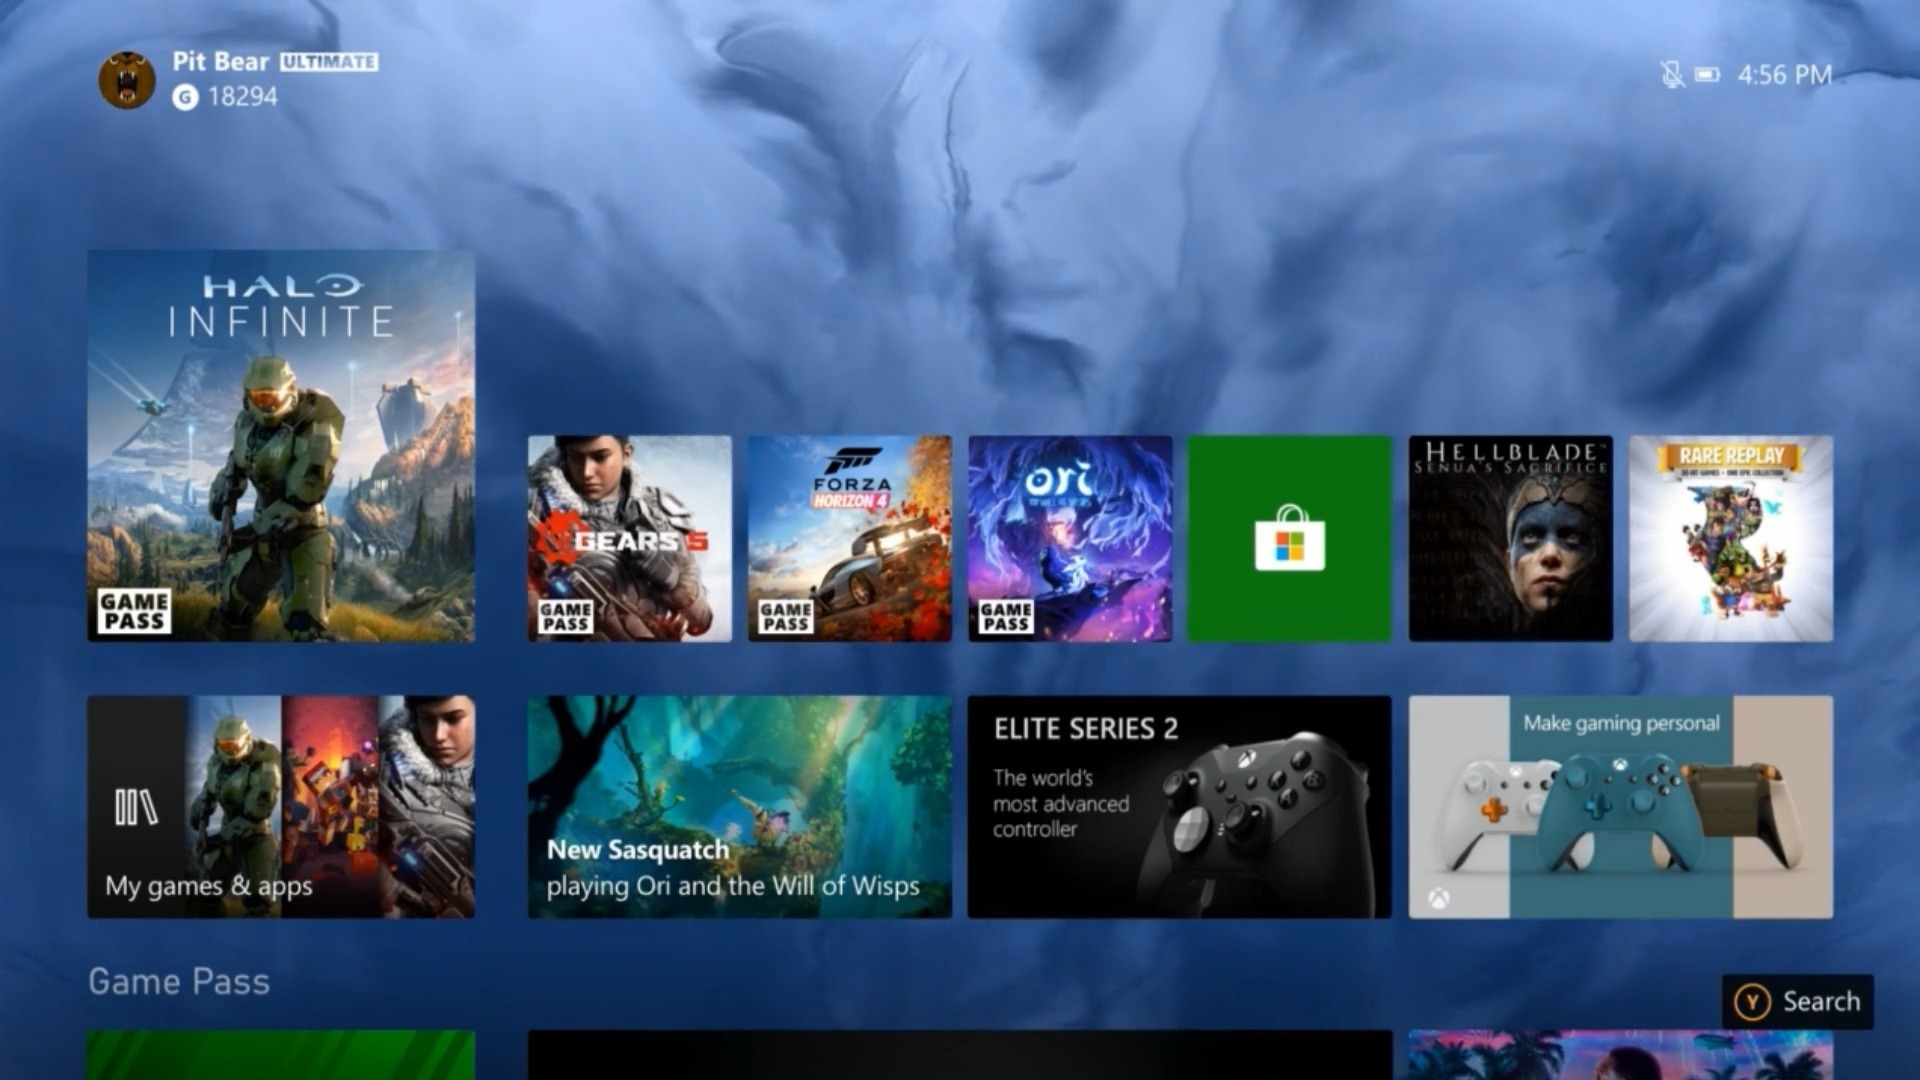The image size is (1920, 1080).
Task: Click the 4:56 PM clock
Action: [x=1785, y=75]
